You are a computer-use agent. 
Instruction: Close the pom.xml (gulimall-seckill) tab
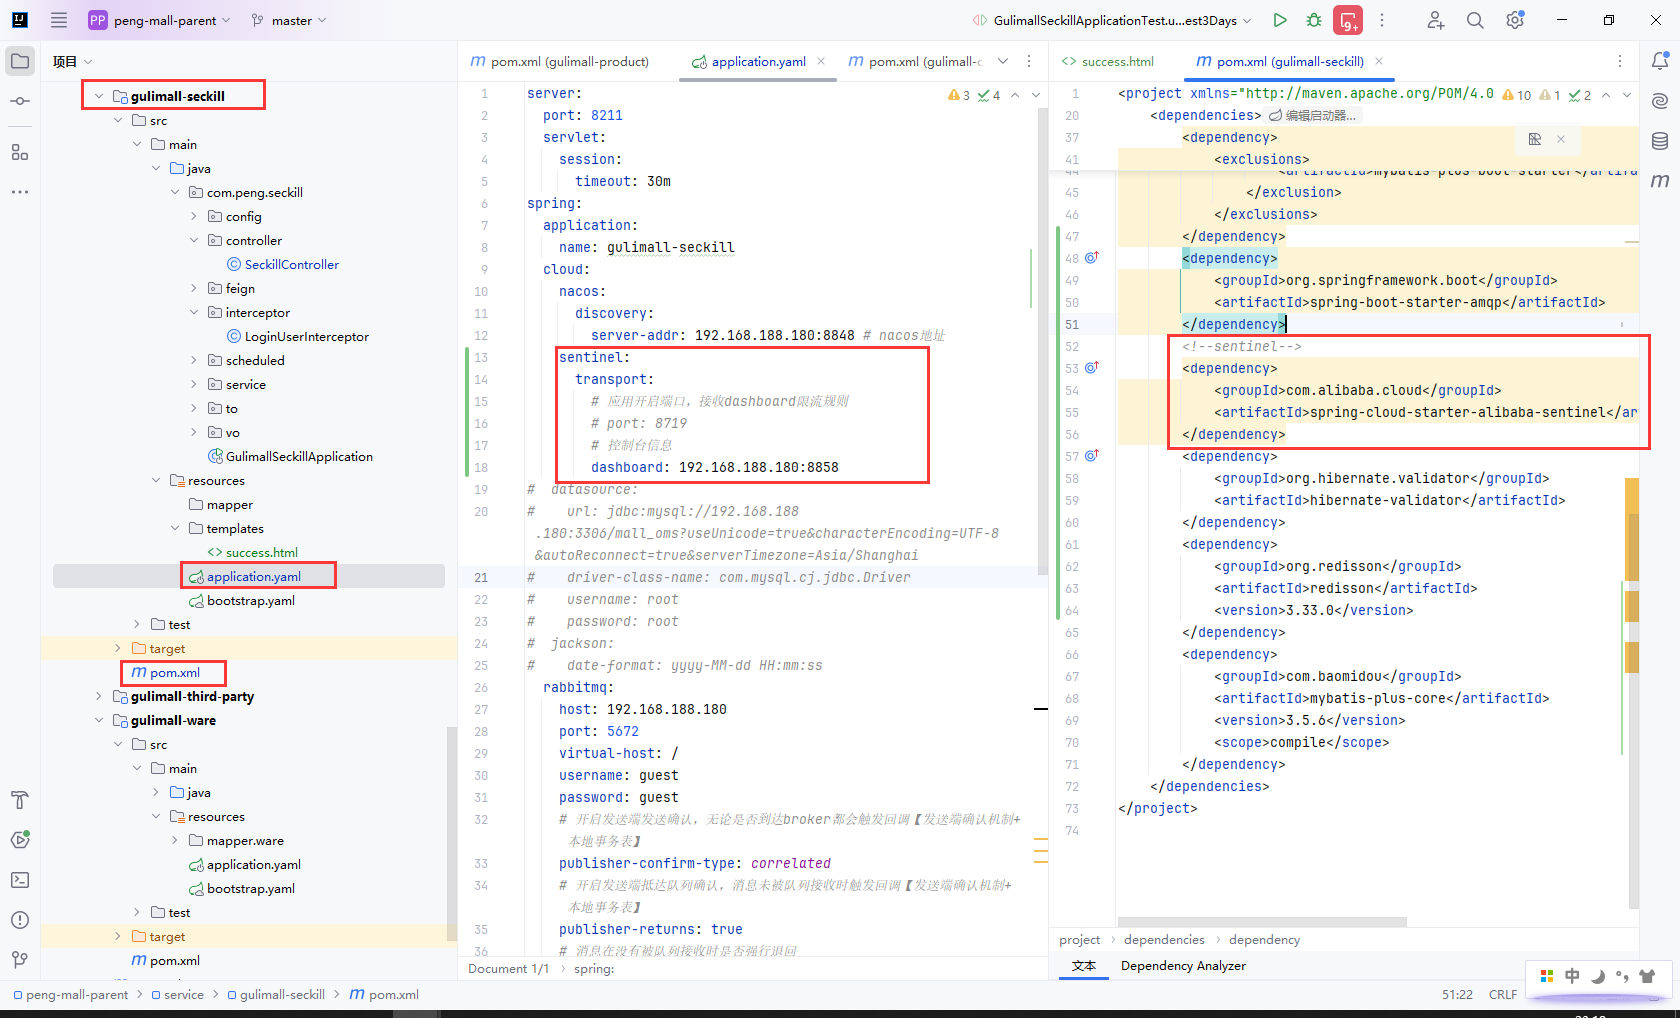(x=1379, y=61)
